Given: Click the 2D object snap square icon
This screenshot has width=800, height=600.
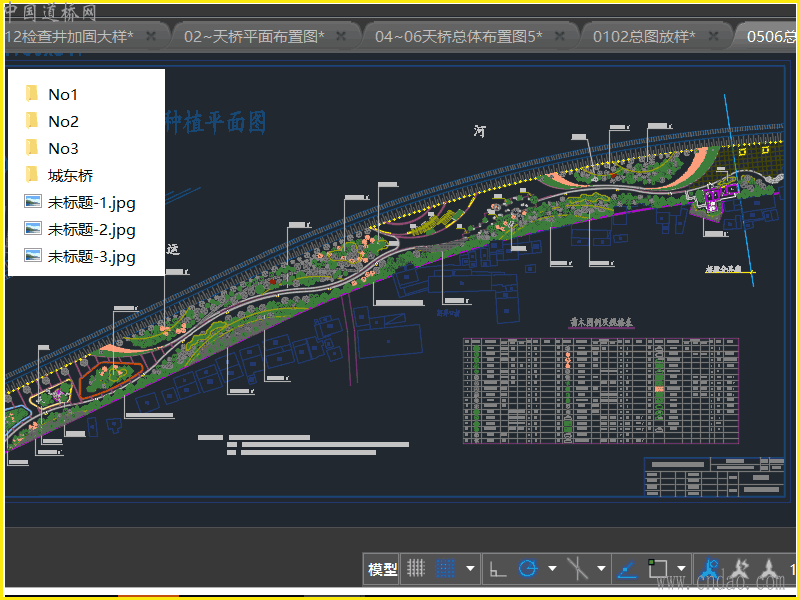Looking at the screenshot, I should click(657, 569).
